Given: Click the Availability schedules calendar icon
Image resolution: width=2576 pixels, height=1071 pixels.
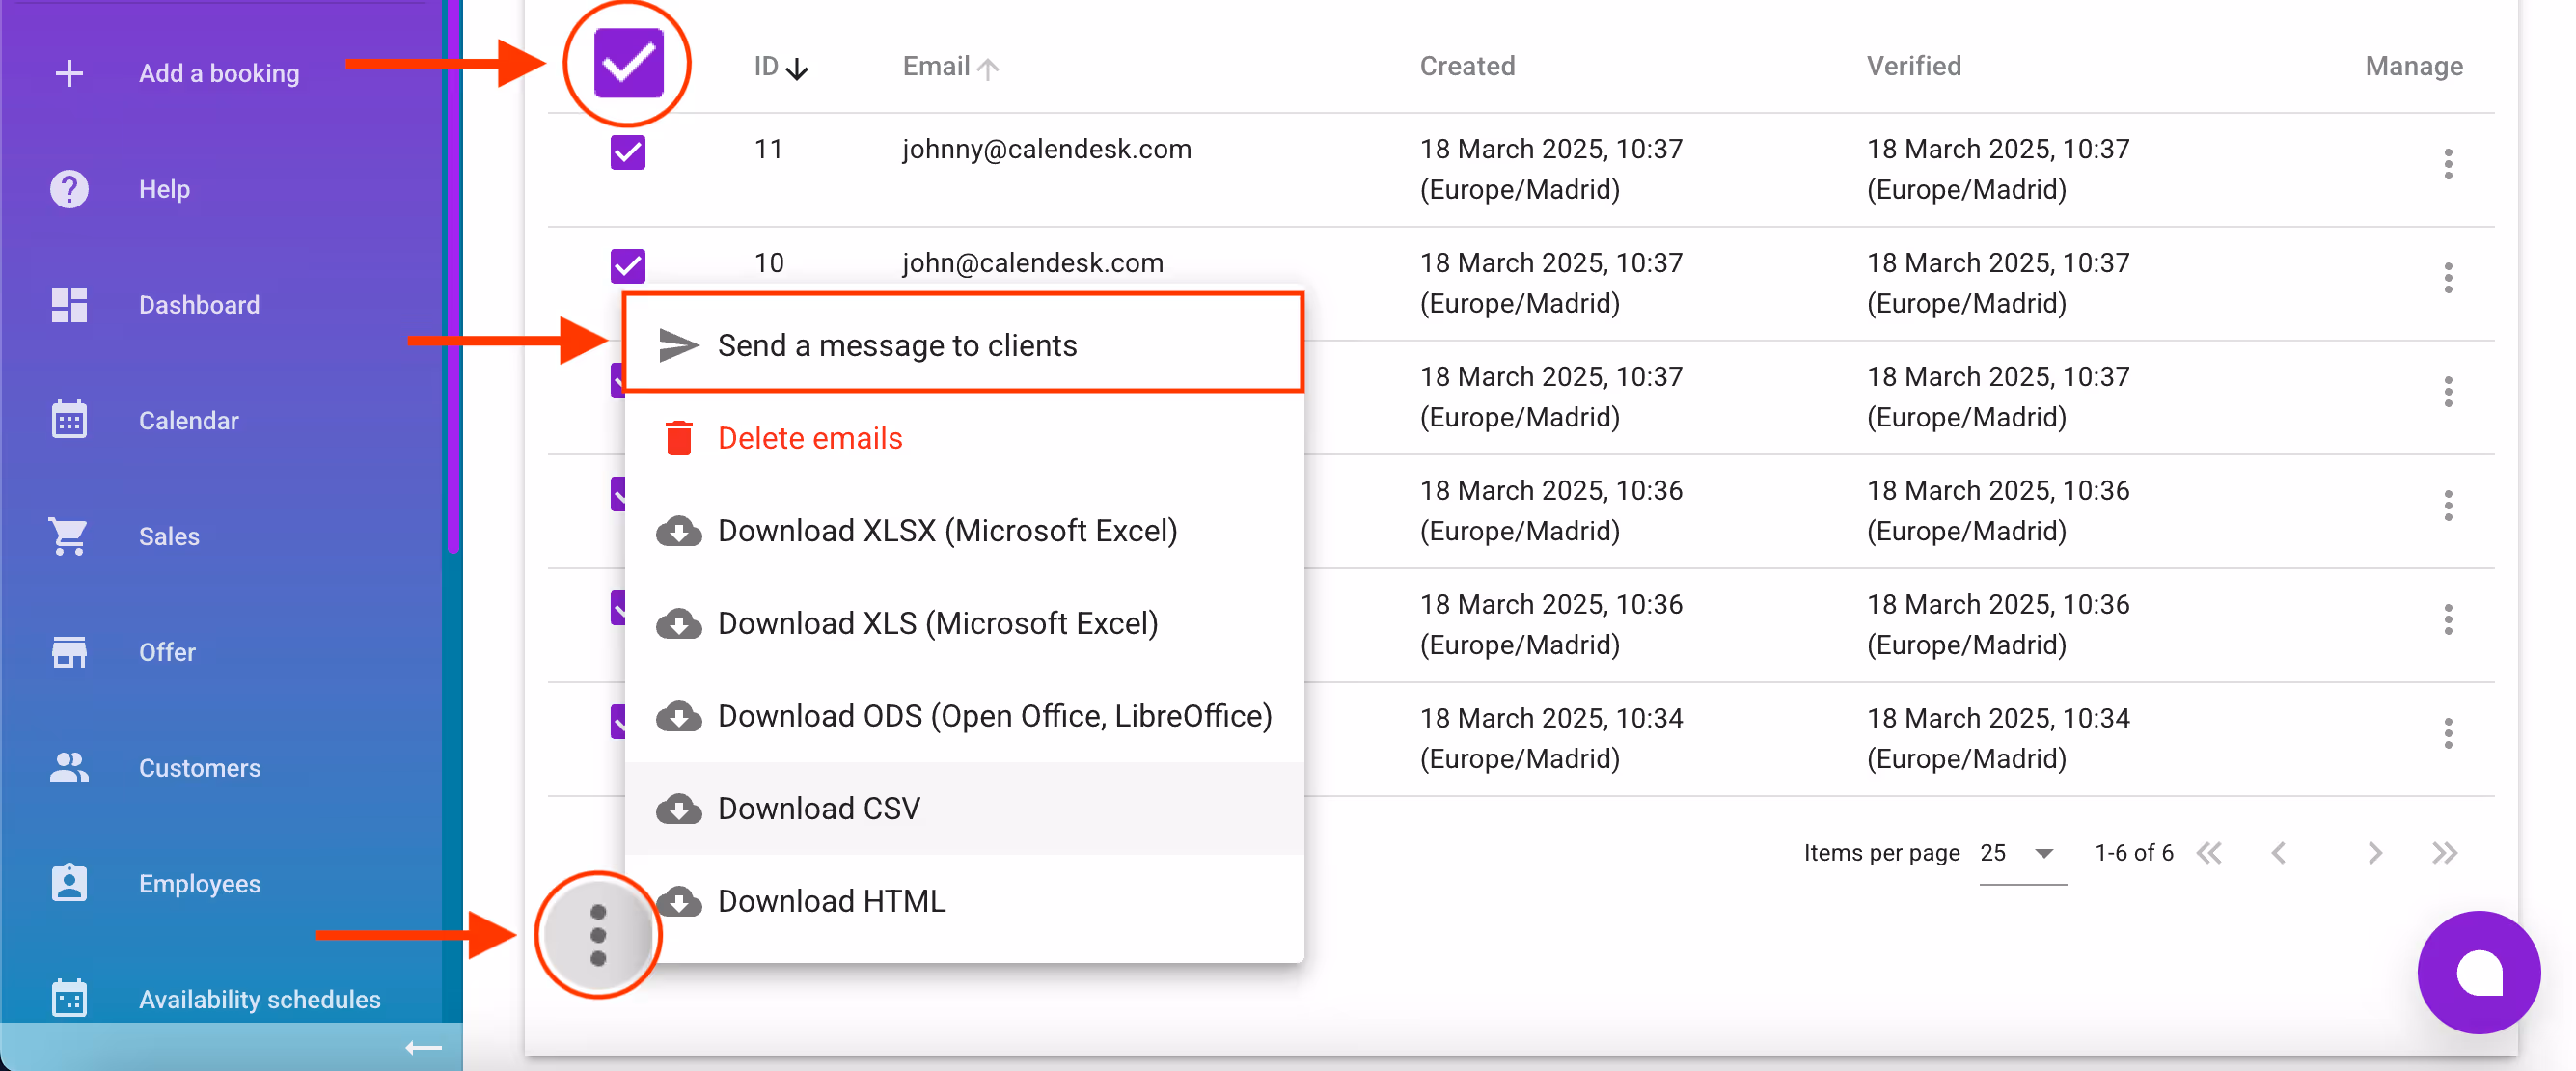Looking at the screenshot, I should (x=68, y=997).
